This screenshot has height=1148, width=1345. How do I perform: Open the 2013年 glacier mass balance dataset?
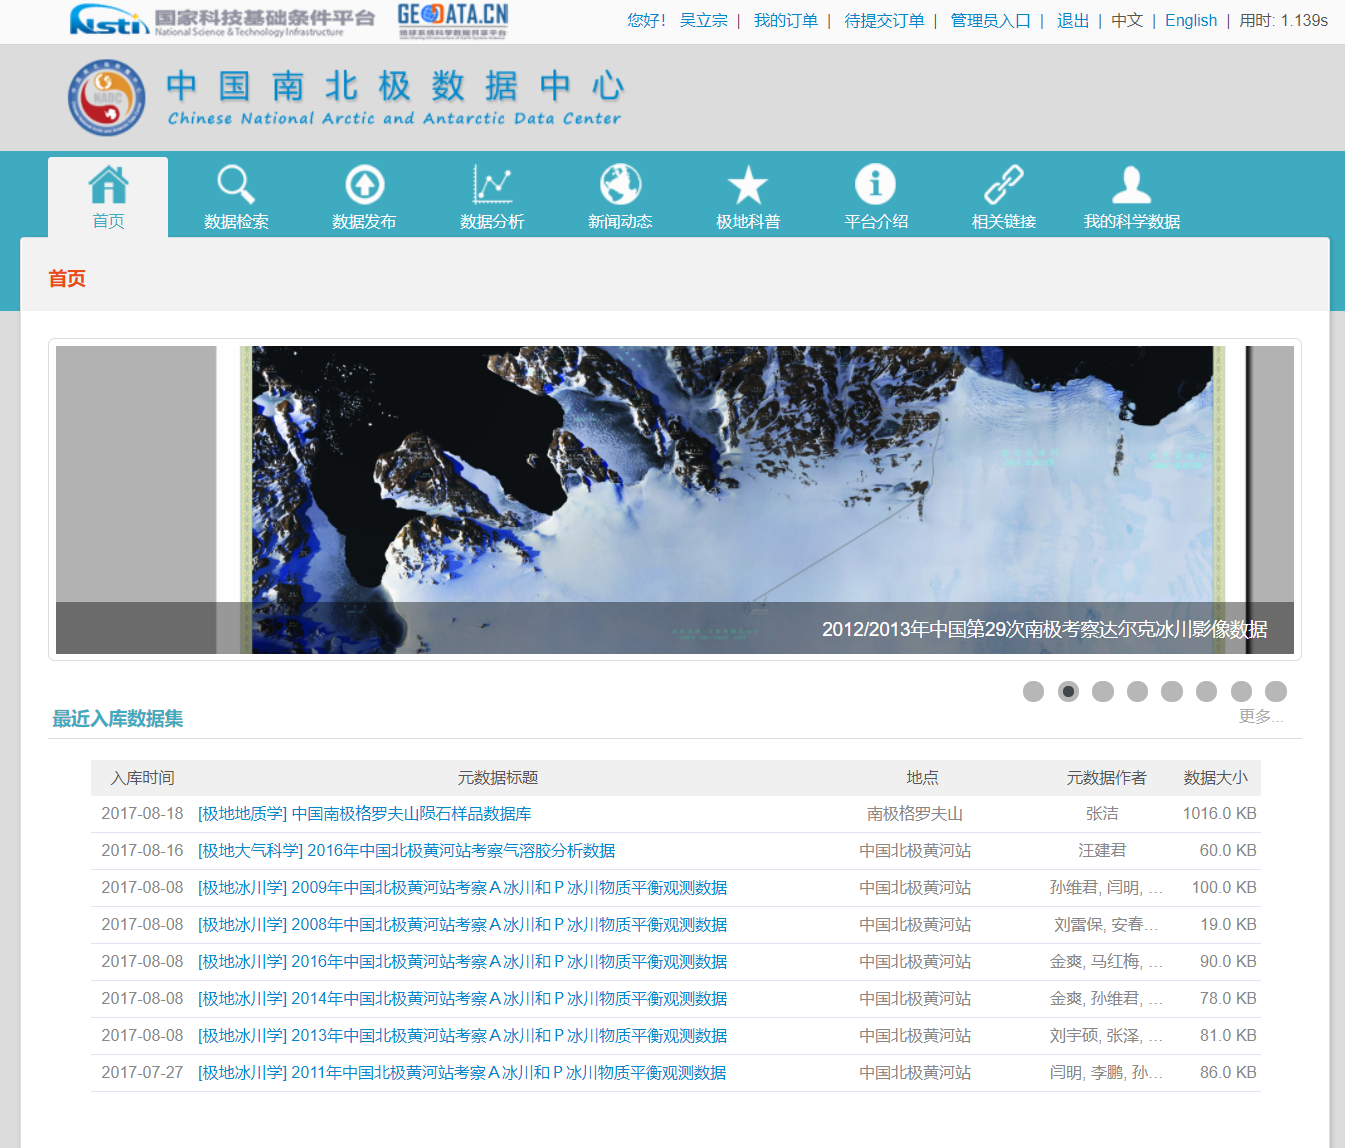[463, 1036]
